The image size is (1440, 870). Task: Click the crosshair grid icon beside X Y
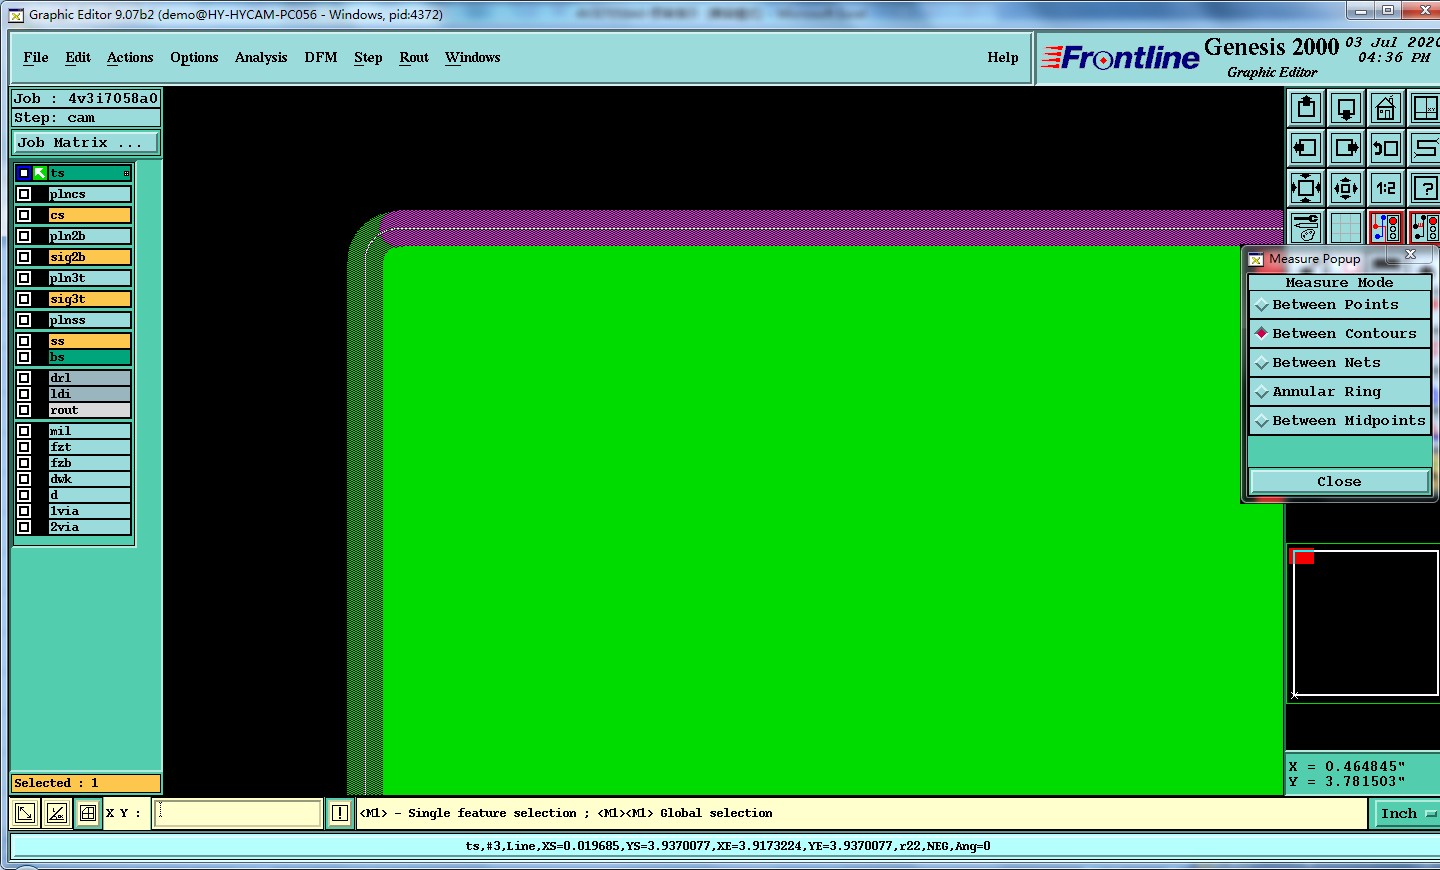(x=88, y=814)
